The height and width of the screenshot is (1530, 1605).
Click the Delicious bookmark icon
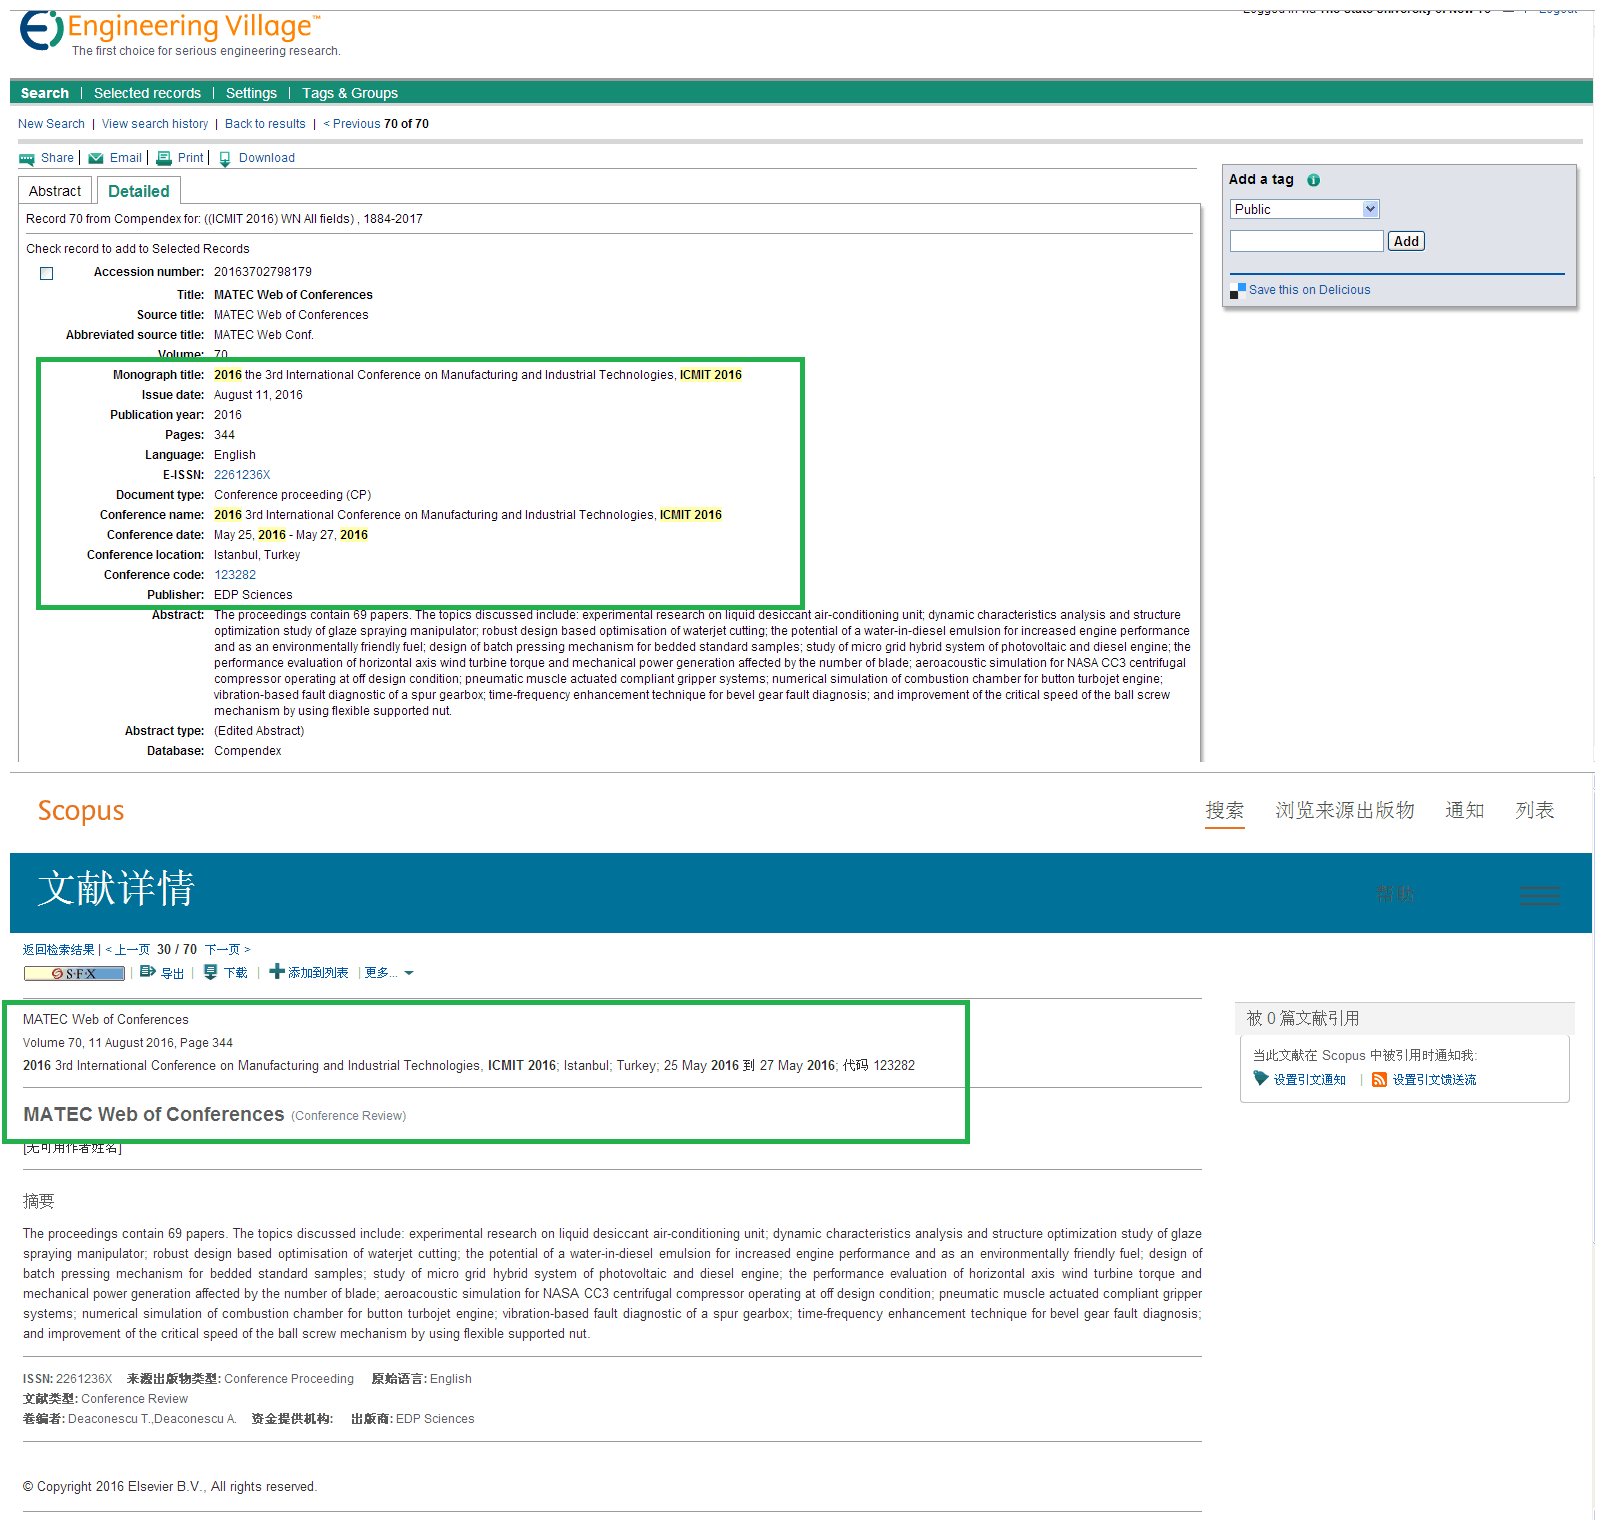[1237, 291]
